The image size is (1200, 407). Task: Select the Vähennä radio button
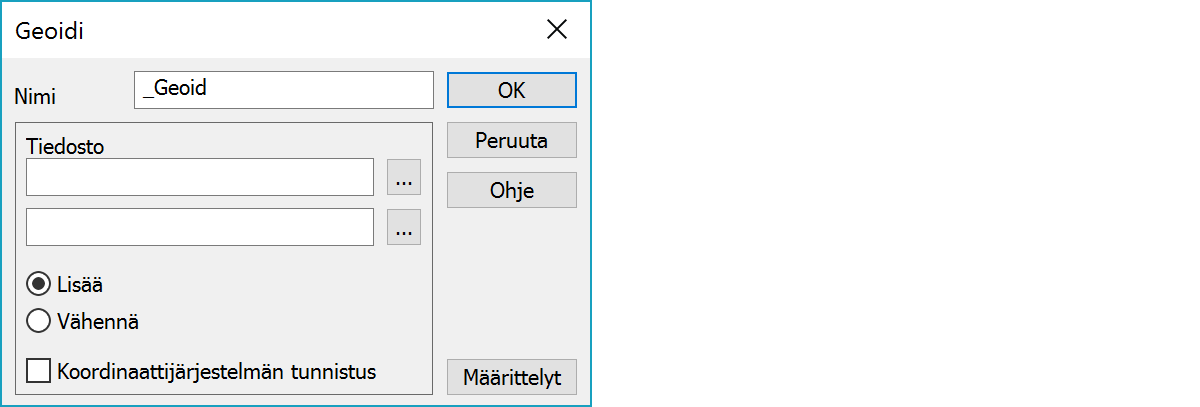pyautogui.click(x=39, y=321)
